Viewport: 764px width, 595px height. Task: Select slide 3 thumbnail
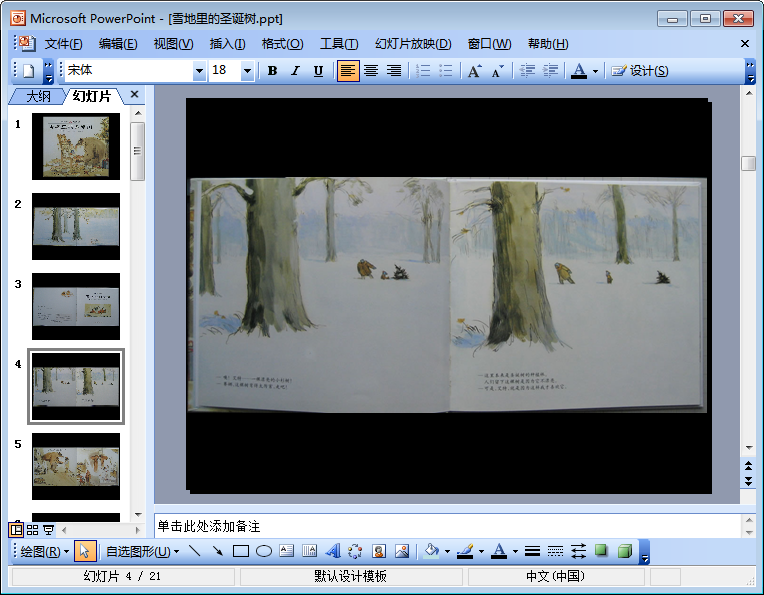click(x=76, y=307)
